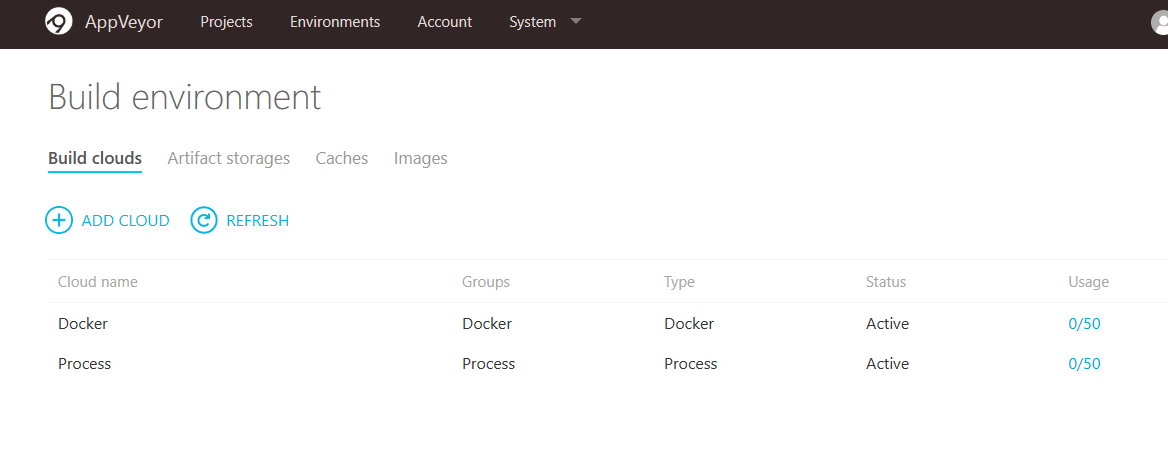Click the Add Cloud plus icon

[x=59, y=220]
